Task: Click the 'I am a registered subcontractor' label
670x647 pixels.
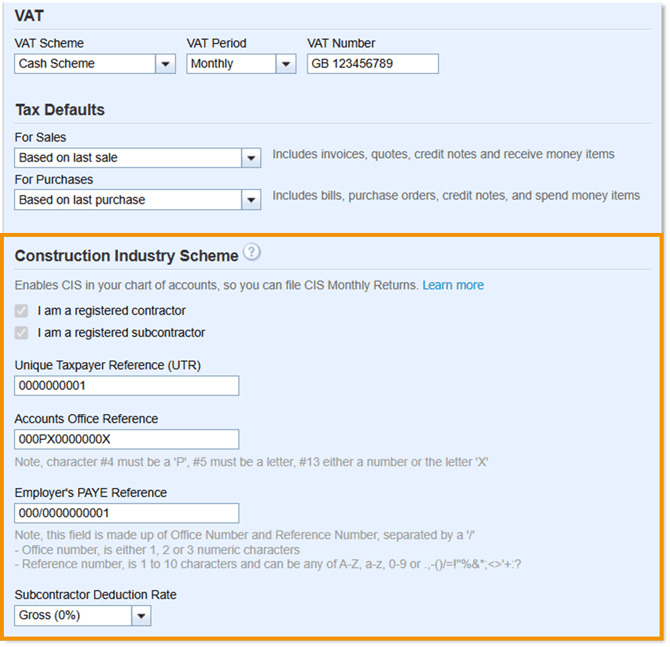Action: tap(121, 332)
